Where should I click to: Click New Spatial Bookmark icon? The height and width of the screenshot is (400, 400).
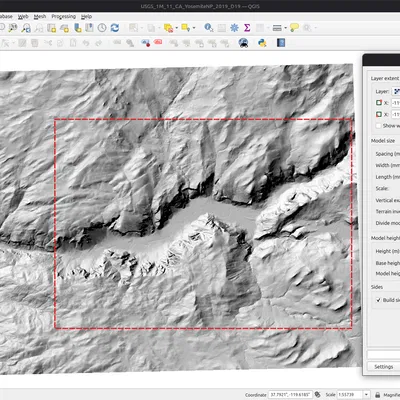pos(77,28)
